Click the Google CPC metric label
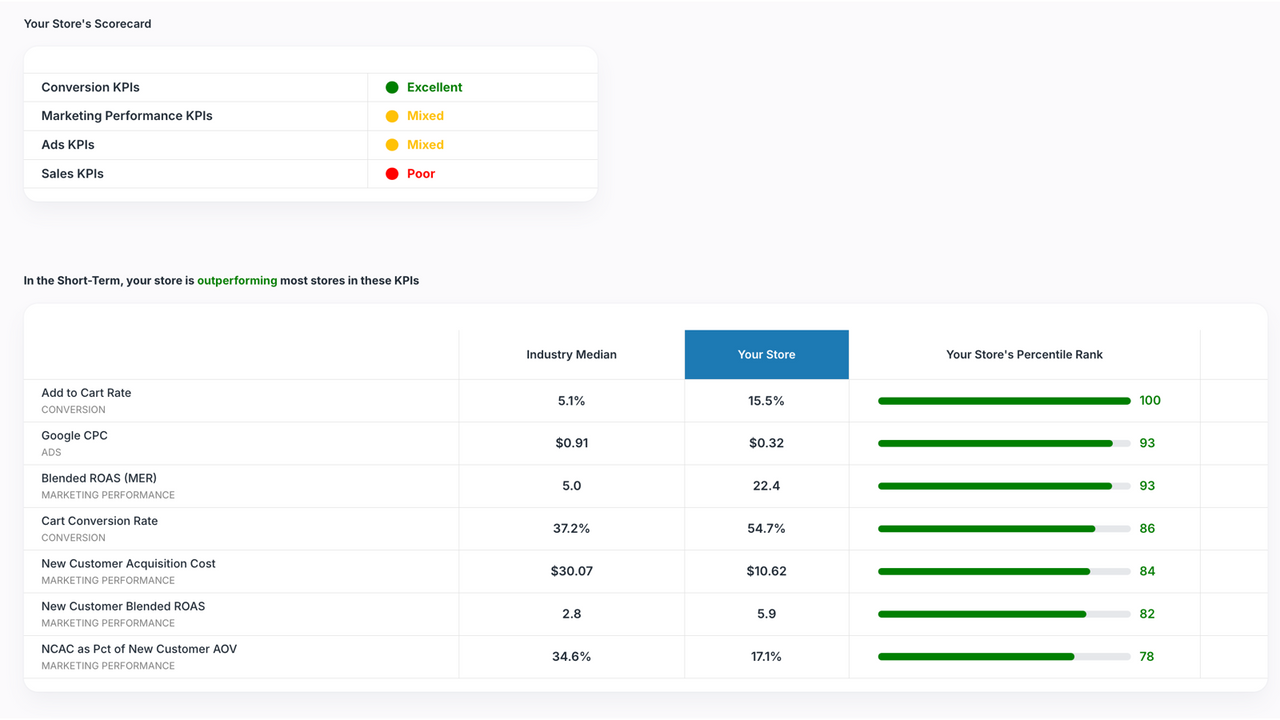1280x720 pixels. pos(74,435)
